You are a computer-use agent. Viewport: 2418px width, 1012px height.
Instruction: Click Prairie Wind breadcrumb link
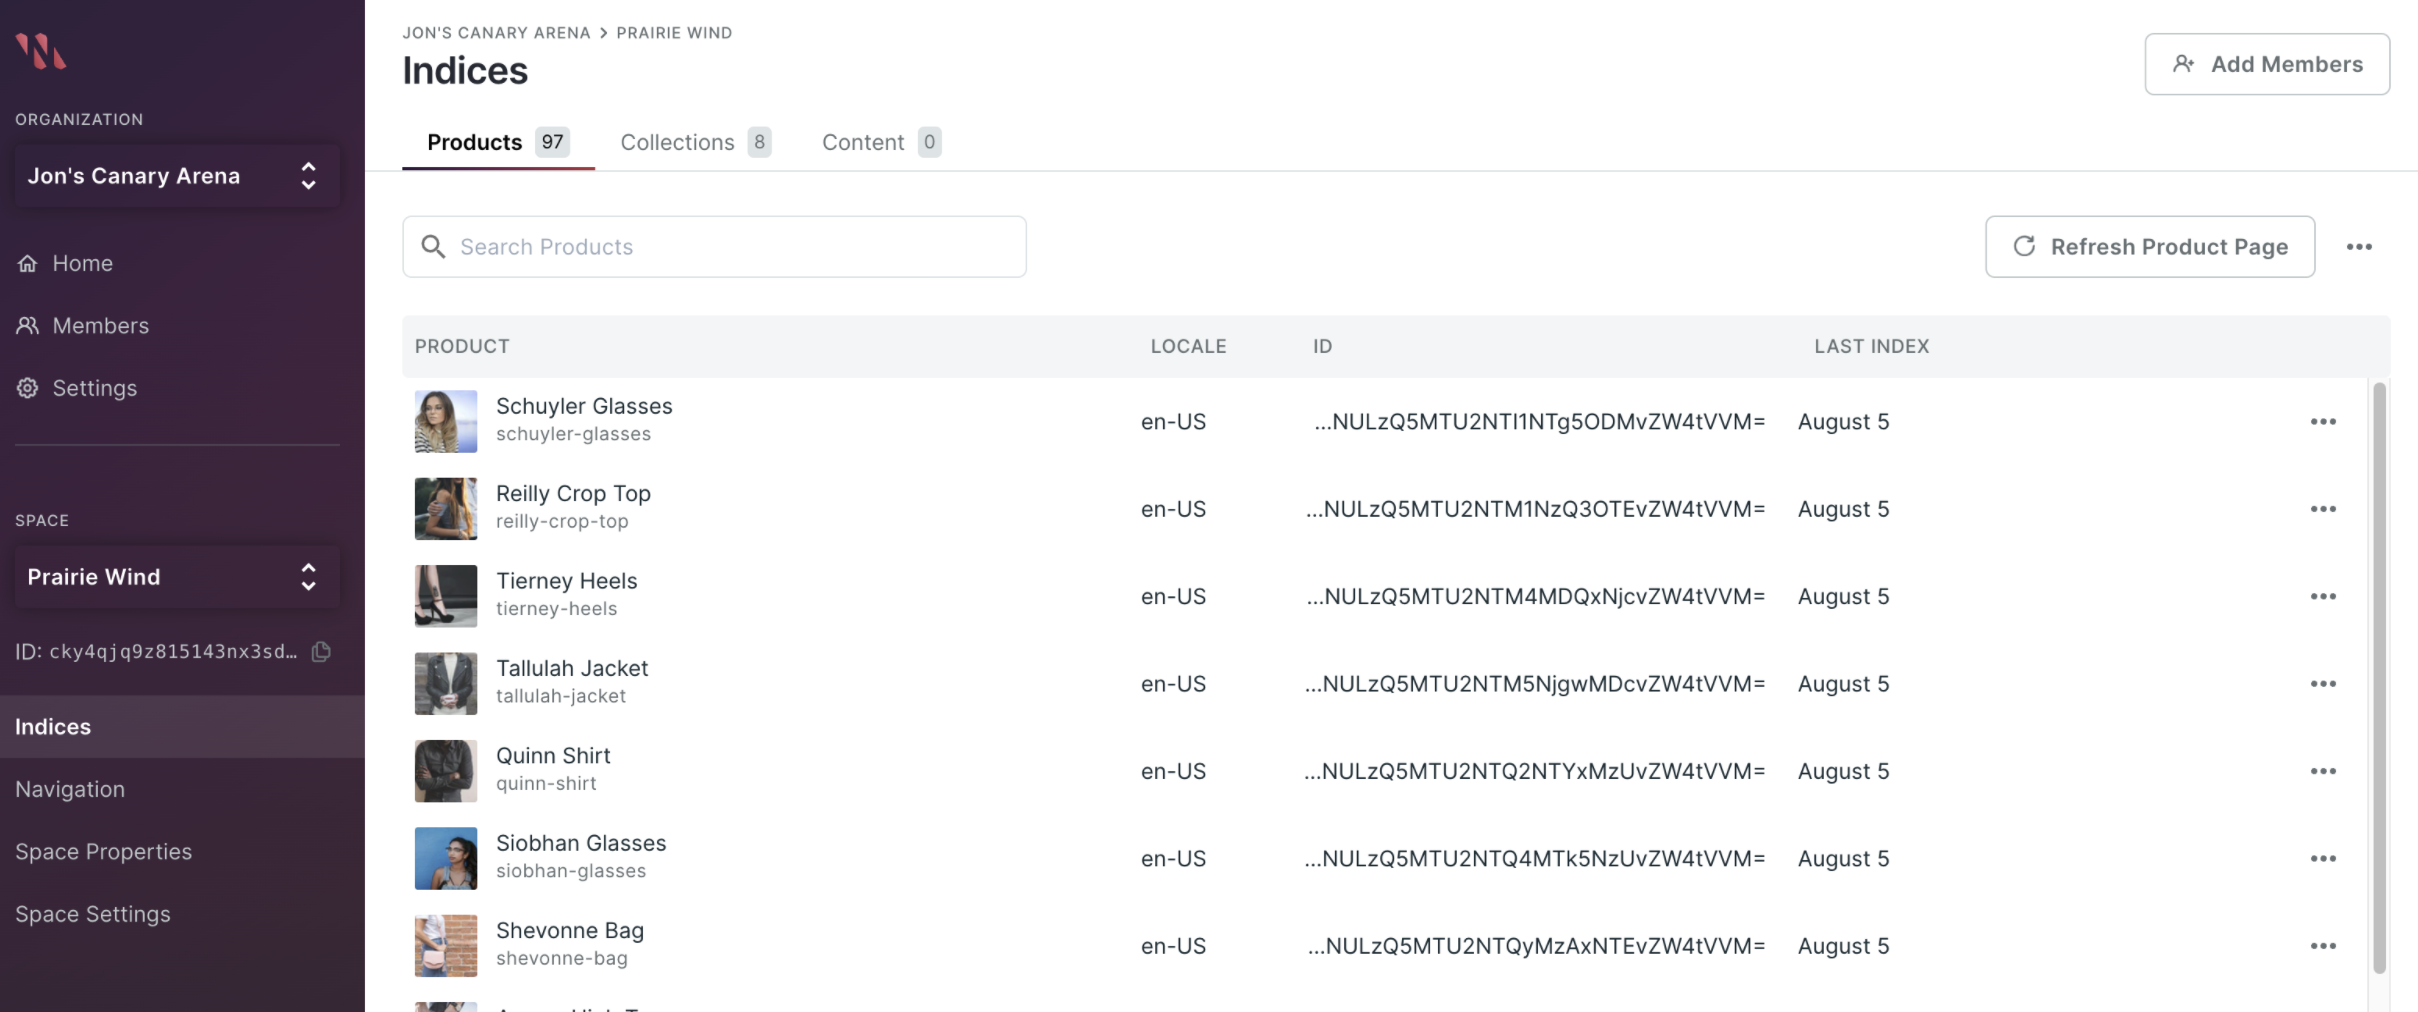pyautogui.click(x=674, y=33)
